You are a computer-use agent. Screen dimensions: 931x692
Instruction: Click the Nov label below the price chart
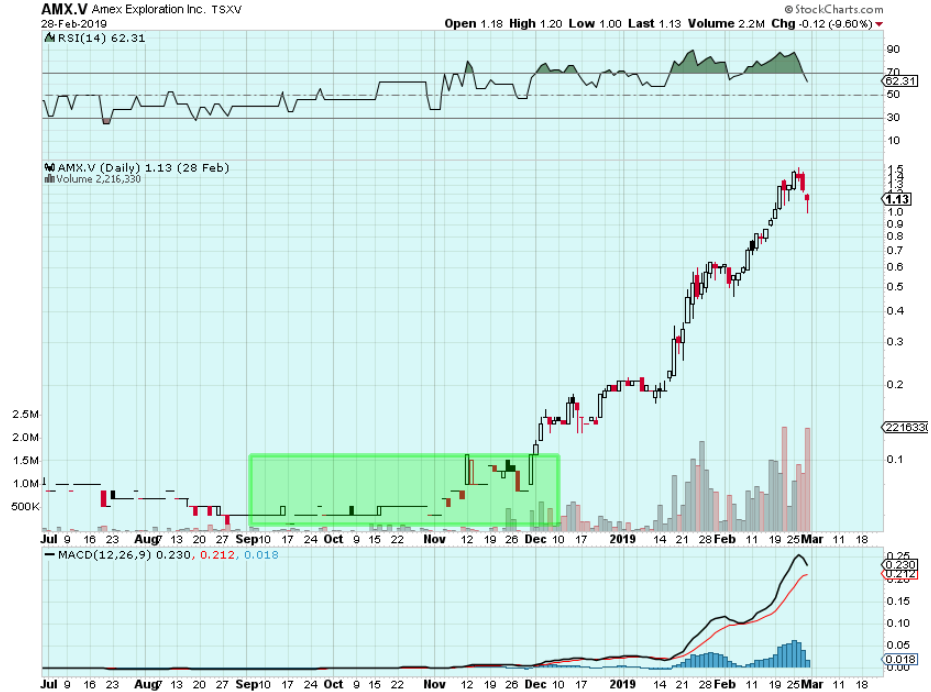434,539
